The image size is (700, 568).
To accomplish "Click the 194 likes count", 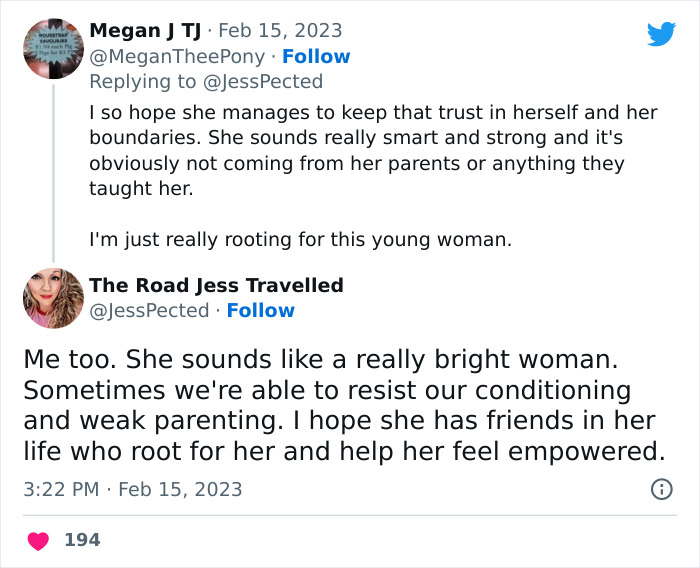I will (82, 540).
